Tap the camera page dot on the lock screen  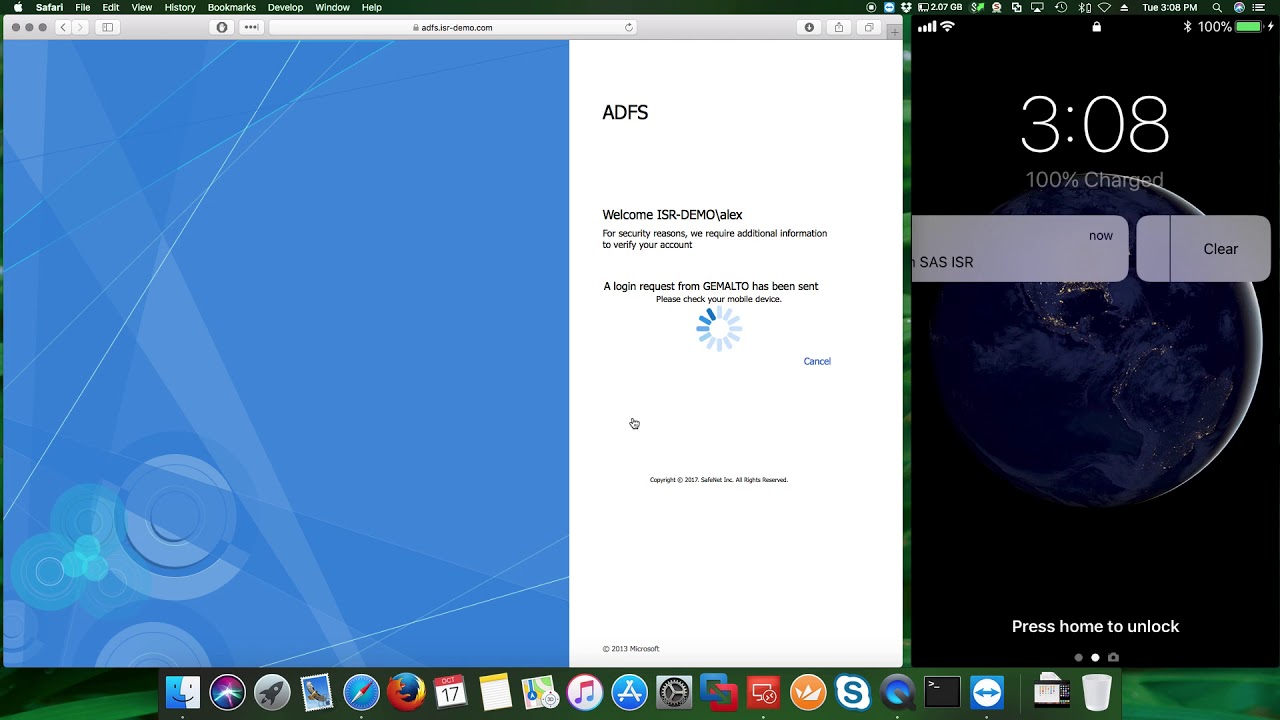[1113, 657]
